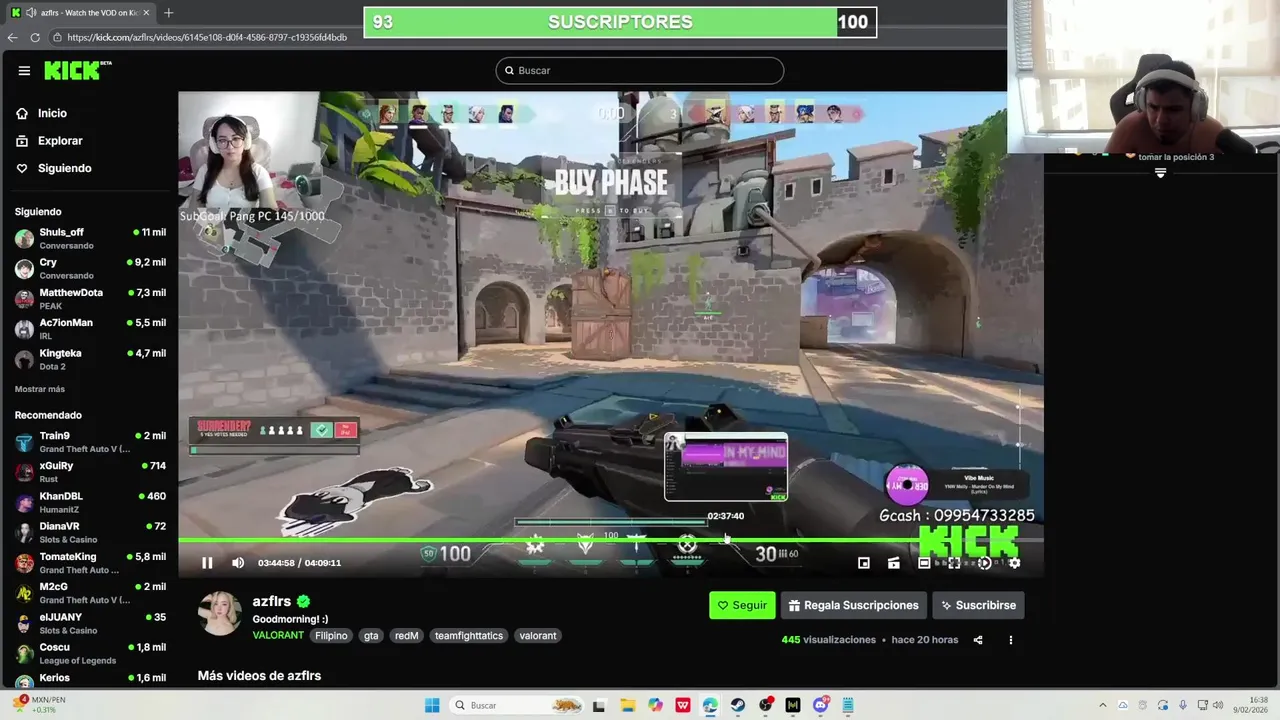Click the verified badge beside azflrs
Viewport: 1280px width, 720px height.
303,602
